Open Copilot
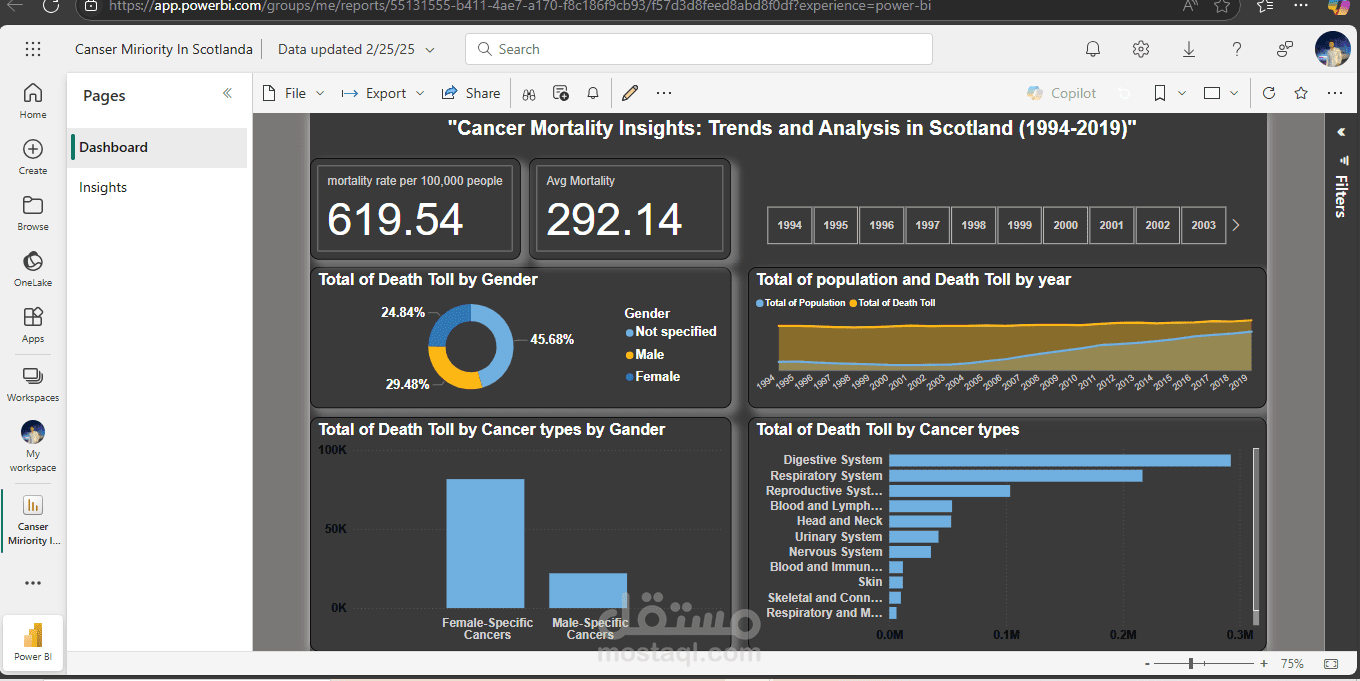This screenshot has width=1360, height=681. 1062,92
